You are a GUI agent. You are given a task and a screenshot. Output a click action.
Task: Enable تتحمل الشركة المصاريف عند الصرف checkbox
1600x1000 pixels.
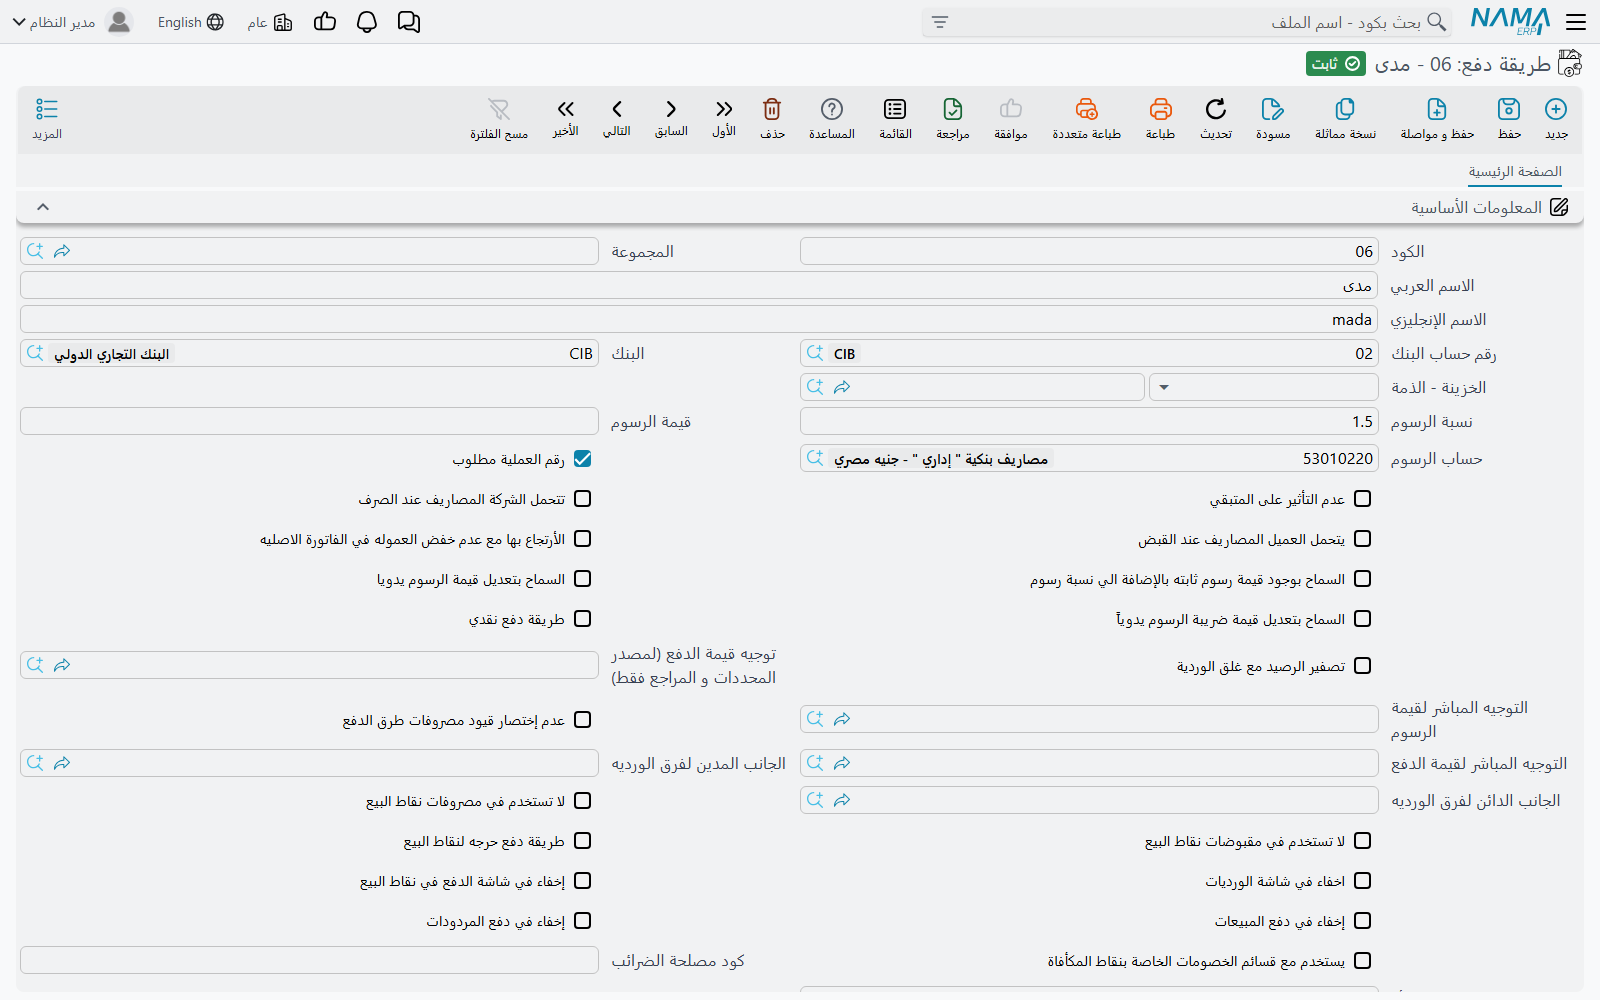pos(583,499)
